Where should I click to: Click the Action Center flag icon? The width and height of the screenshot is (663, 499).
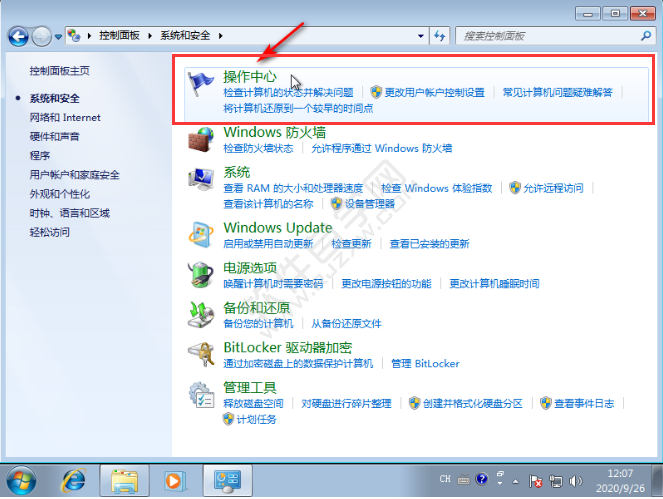(201, 84)
